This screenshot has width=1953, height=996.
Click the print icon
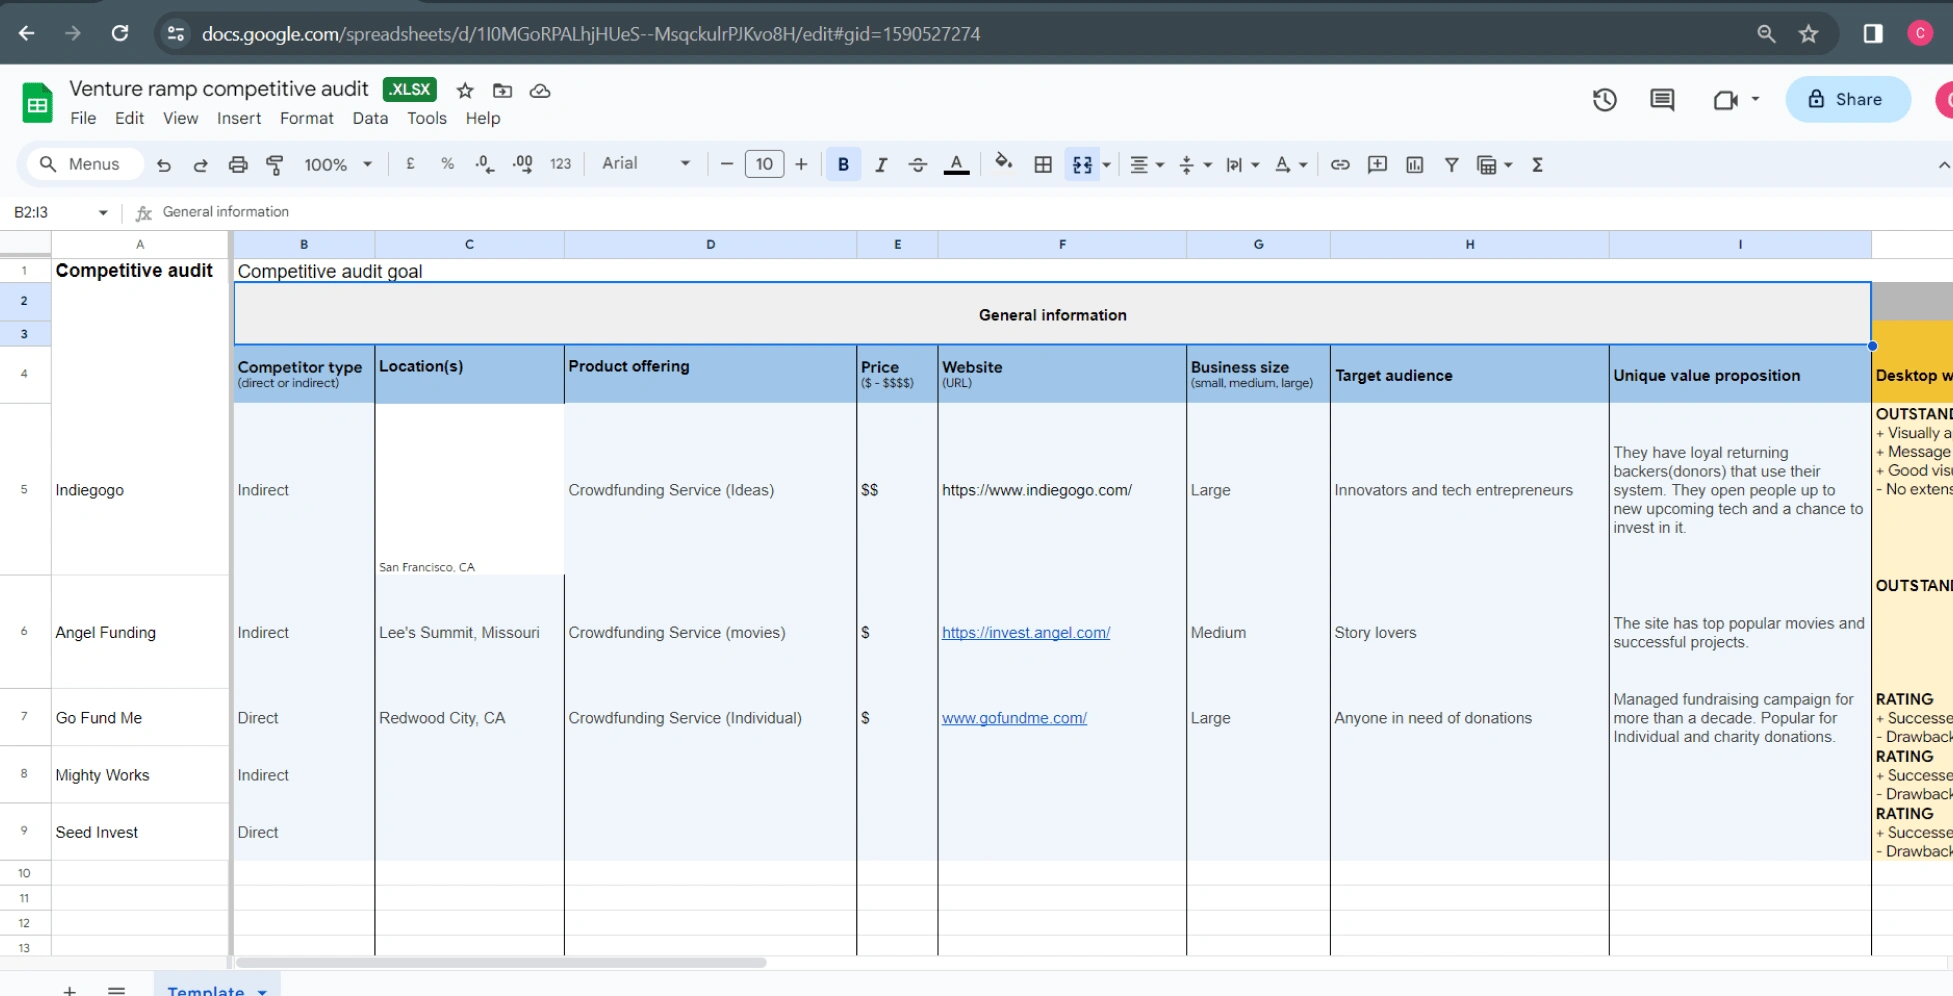(238, 165)
